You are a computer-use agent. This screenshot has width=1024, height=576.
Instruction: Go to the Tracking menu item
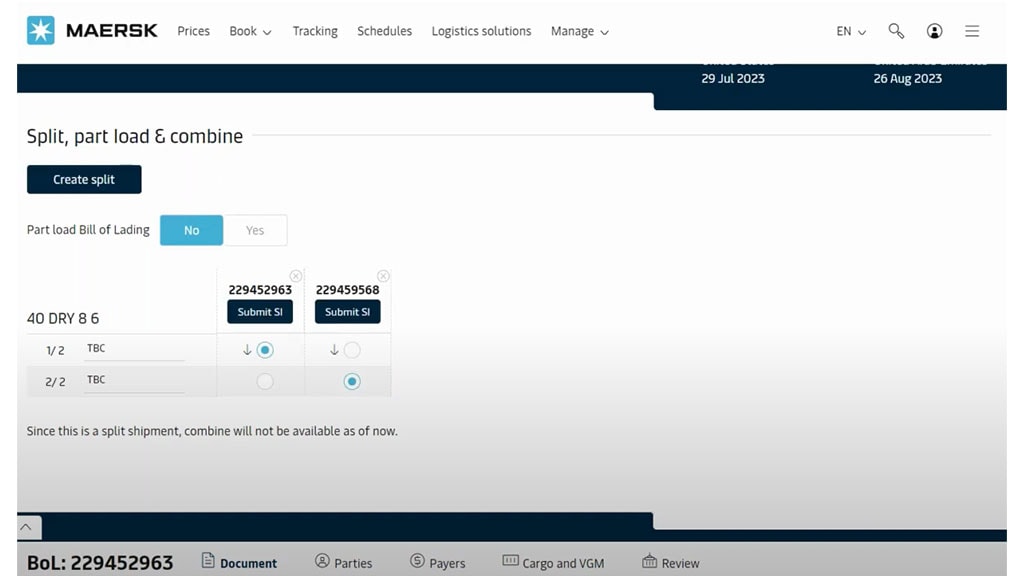coord(315,31)
